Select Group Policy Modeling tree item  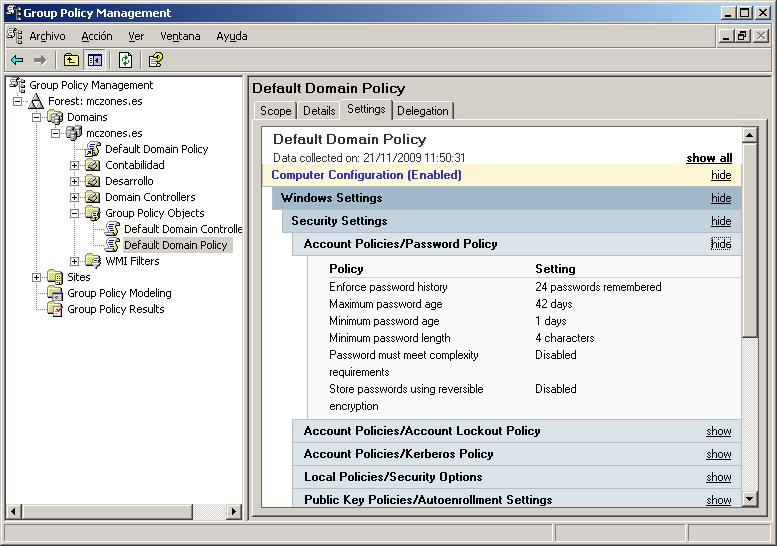pos(119,293)
